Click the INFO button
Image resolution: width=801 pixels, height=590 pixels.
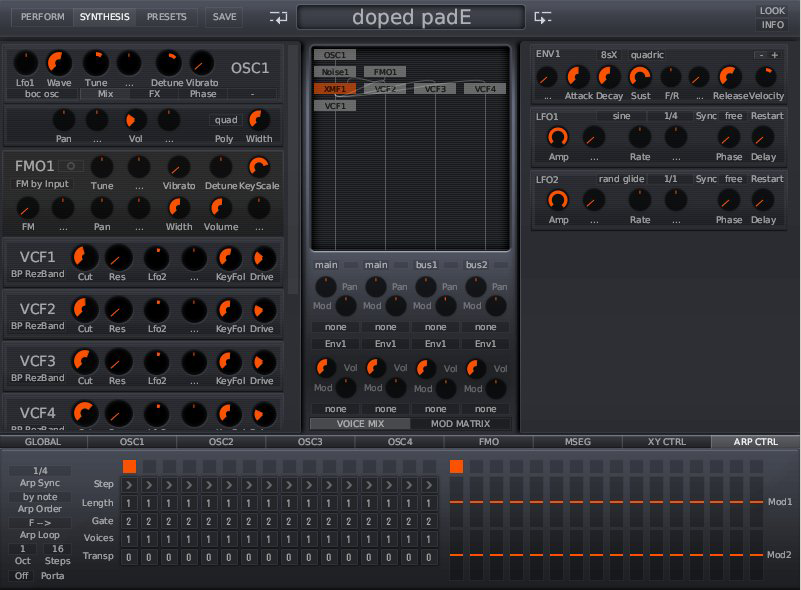point(772,25)
